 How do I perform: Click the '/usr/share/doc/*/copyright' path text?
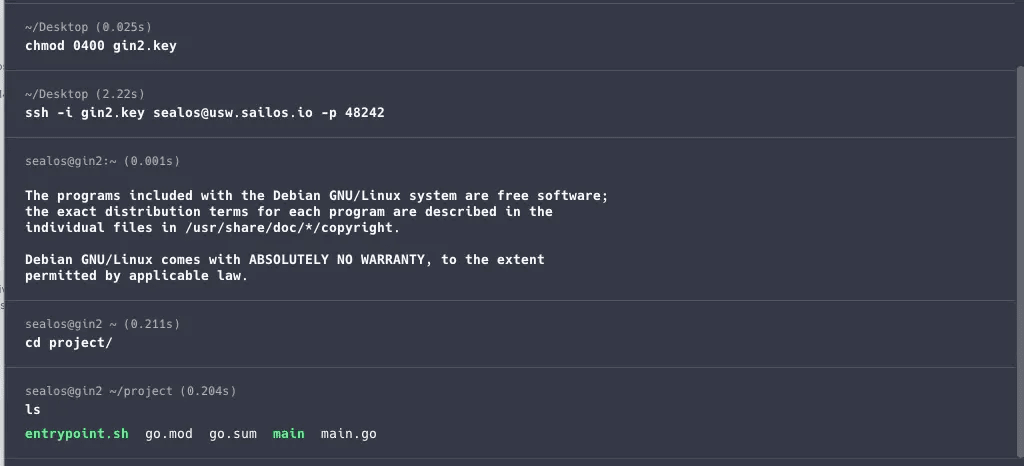pos(296,228)
